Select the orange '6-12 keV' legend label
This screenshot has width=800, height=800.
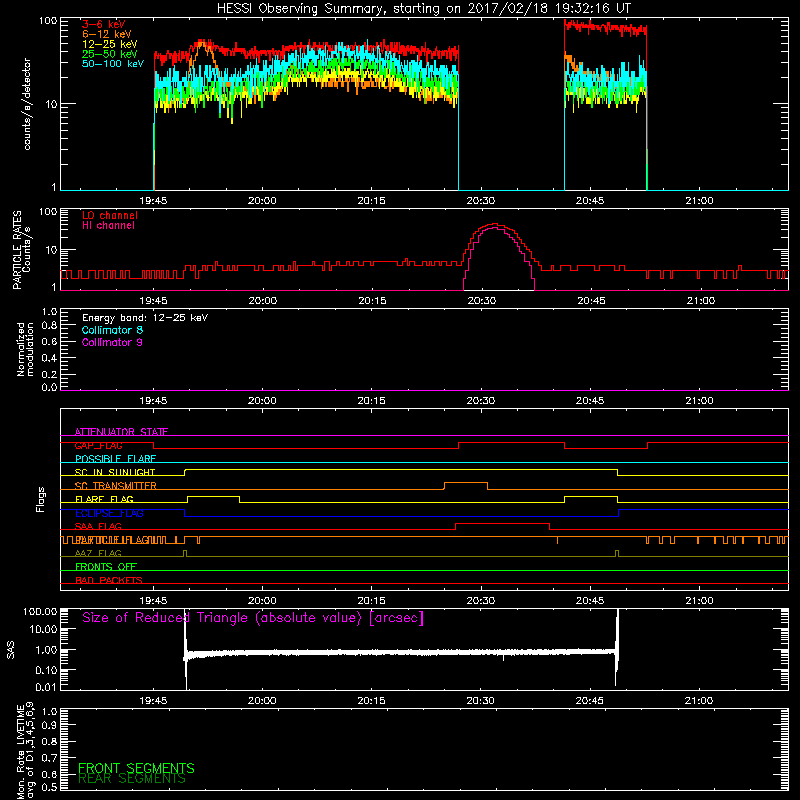pos(107,34)
